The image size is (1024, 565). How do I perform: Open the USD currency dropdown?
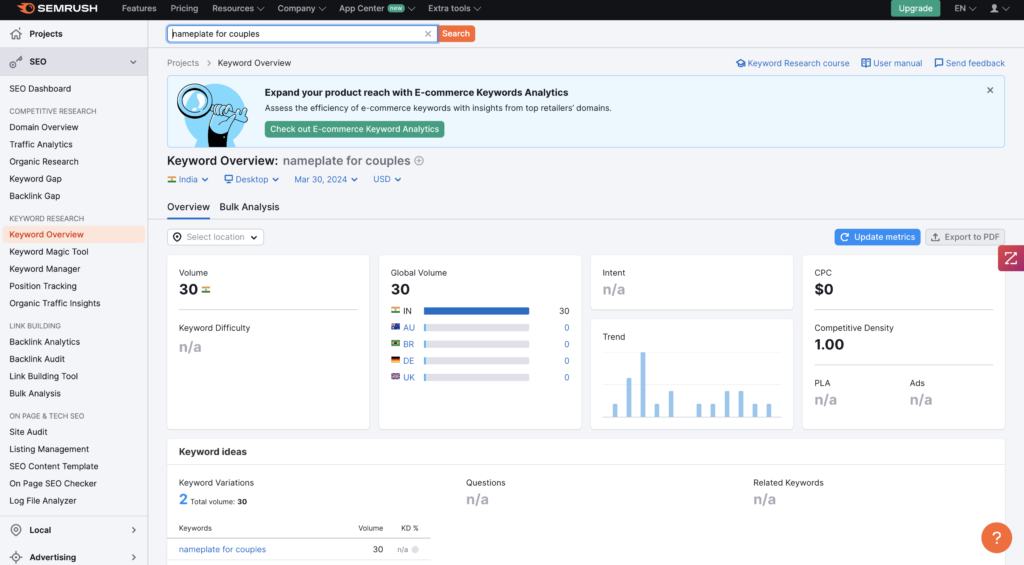(x=387, y=179)
